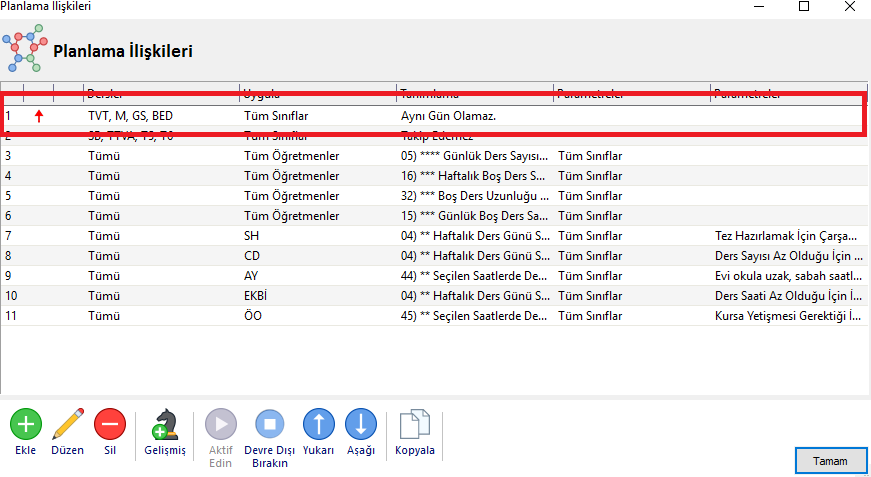Open Gelişmiş advanced chess knight icon
The height and width of the screenshot is (477, 871).
tap(164, 424)
